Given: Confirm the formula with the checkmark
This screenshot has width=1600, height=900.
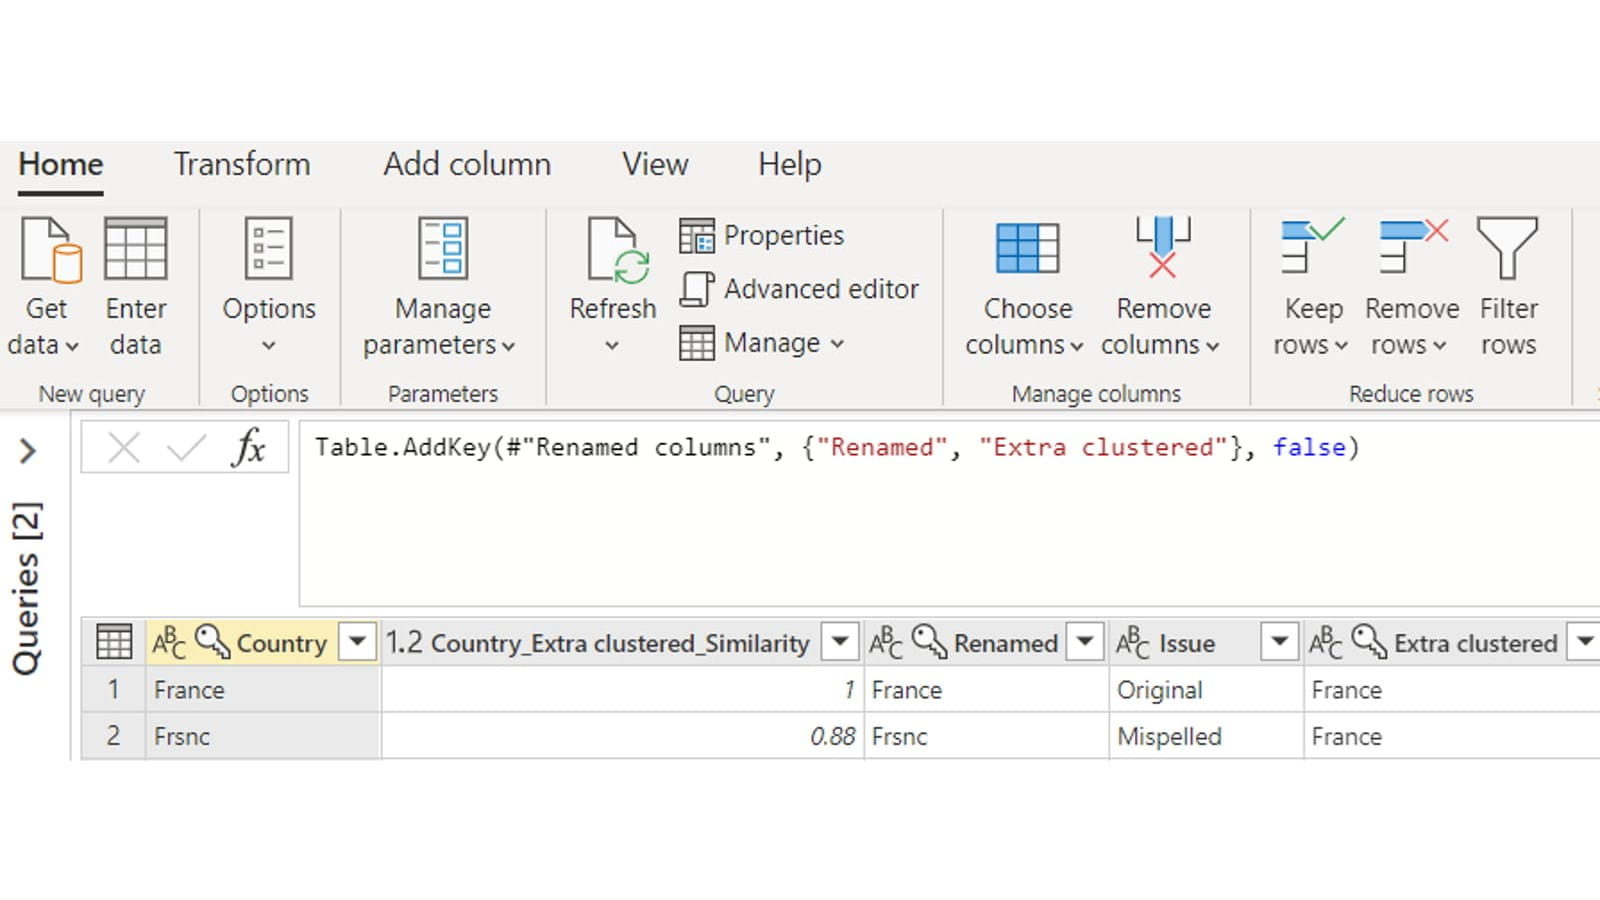Looking at the screenshot, I should (186, 447).
